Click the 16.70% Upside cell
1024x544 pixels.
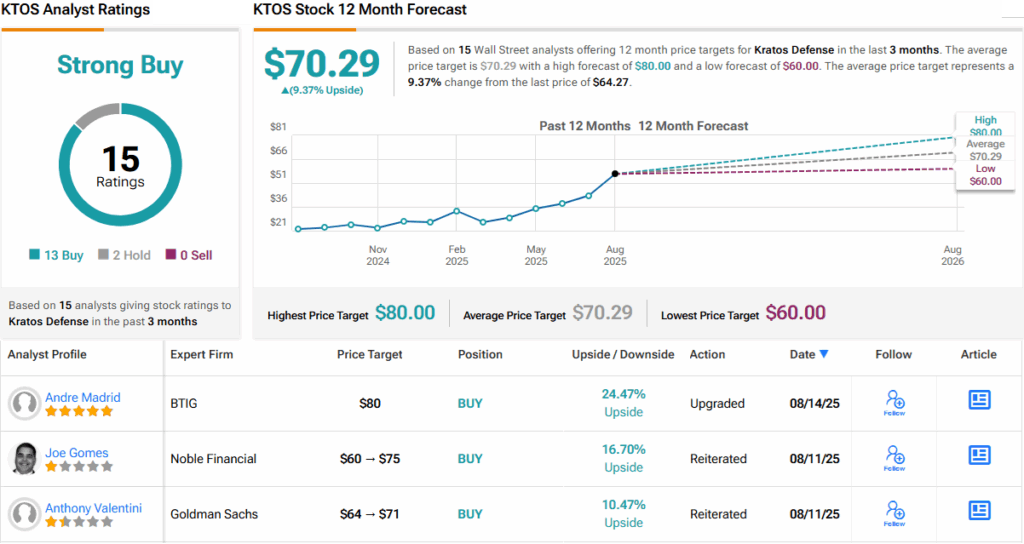[624, 458]
